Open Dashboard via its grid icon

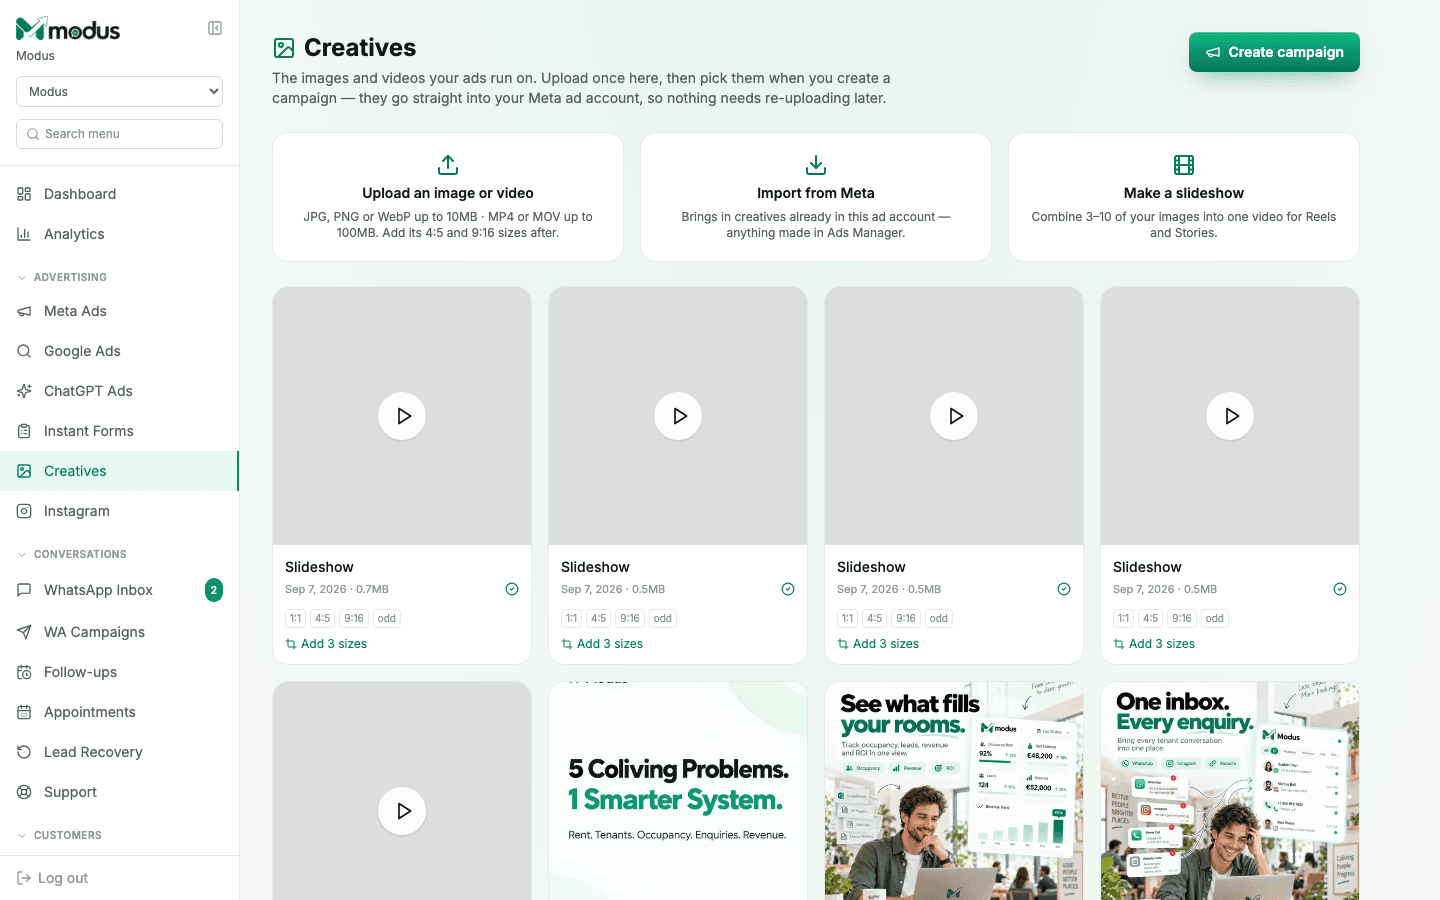tap(24, 194)
